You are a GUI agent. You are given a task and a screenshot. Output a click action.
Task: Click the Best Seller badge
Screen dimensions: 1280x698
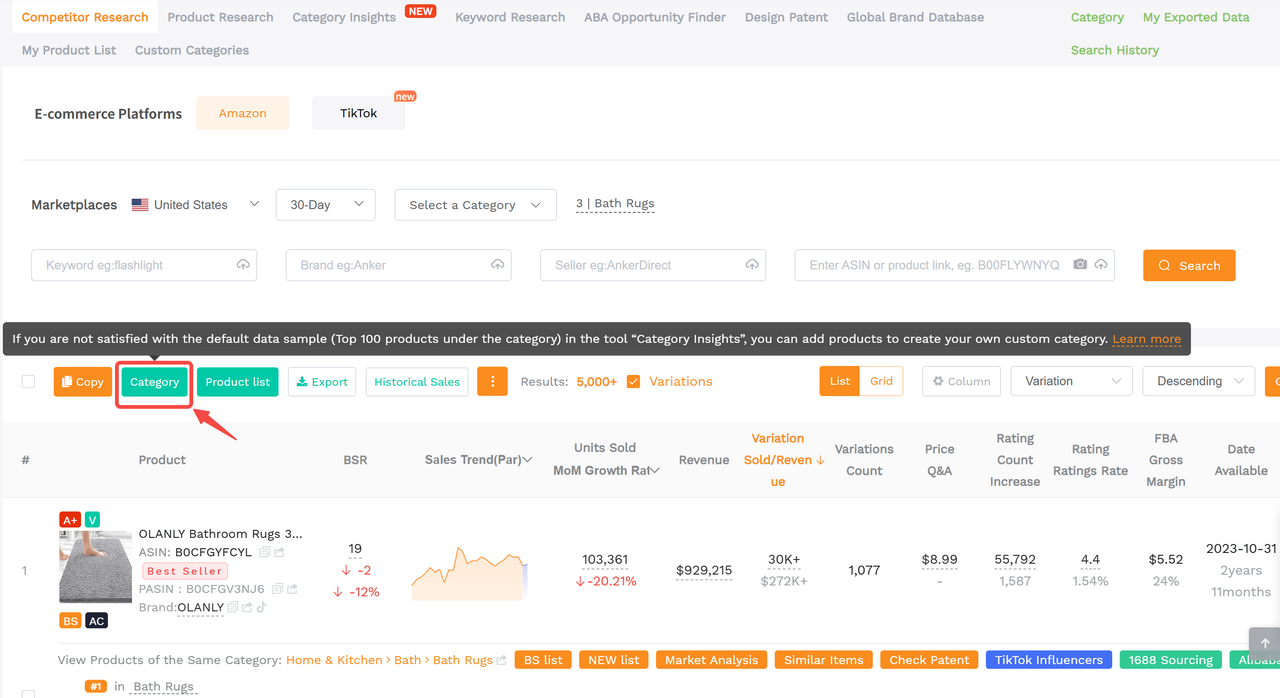pyautogui.click(x=185, y=571)
